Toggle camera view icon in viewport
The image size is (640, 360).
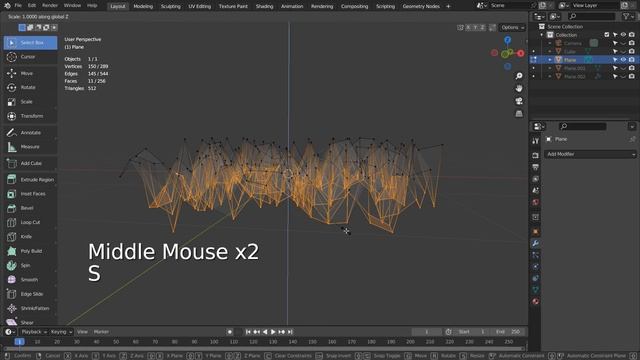click(519, 101)
